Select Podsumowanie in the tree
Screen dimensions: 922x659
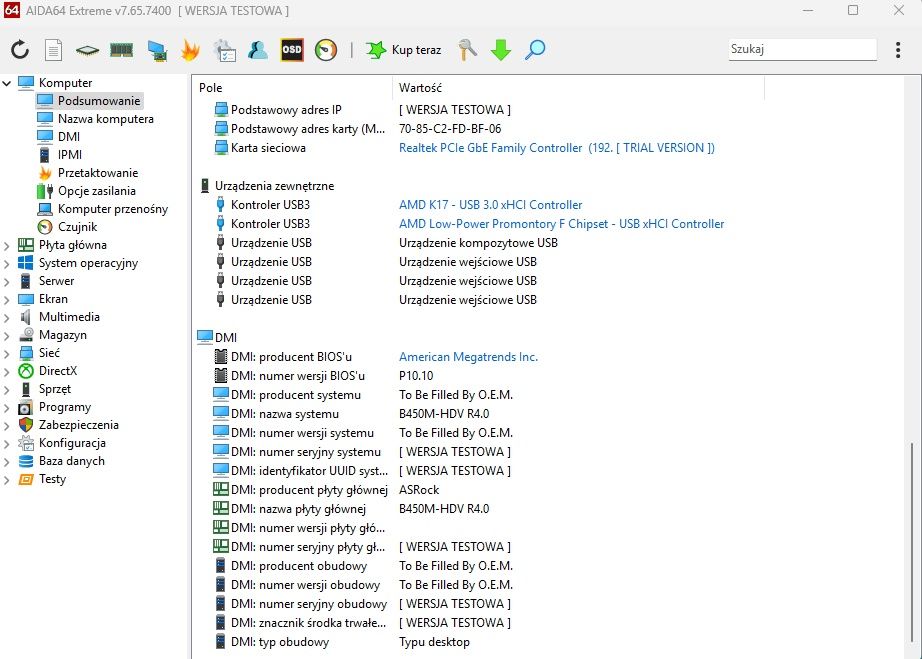click(99, 101)
